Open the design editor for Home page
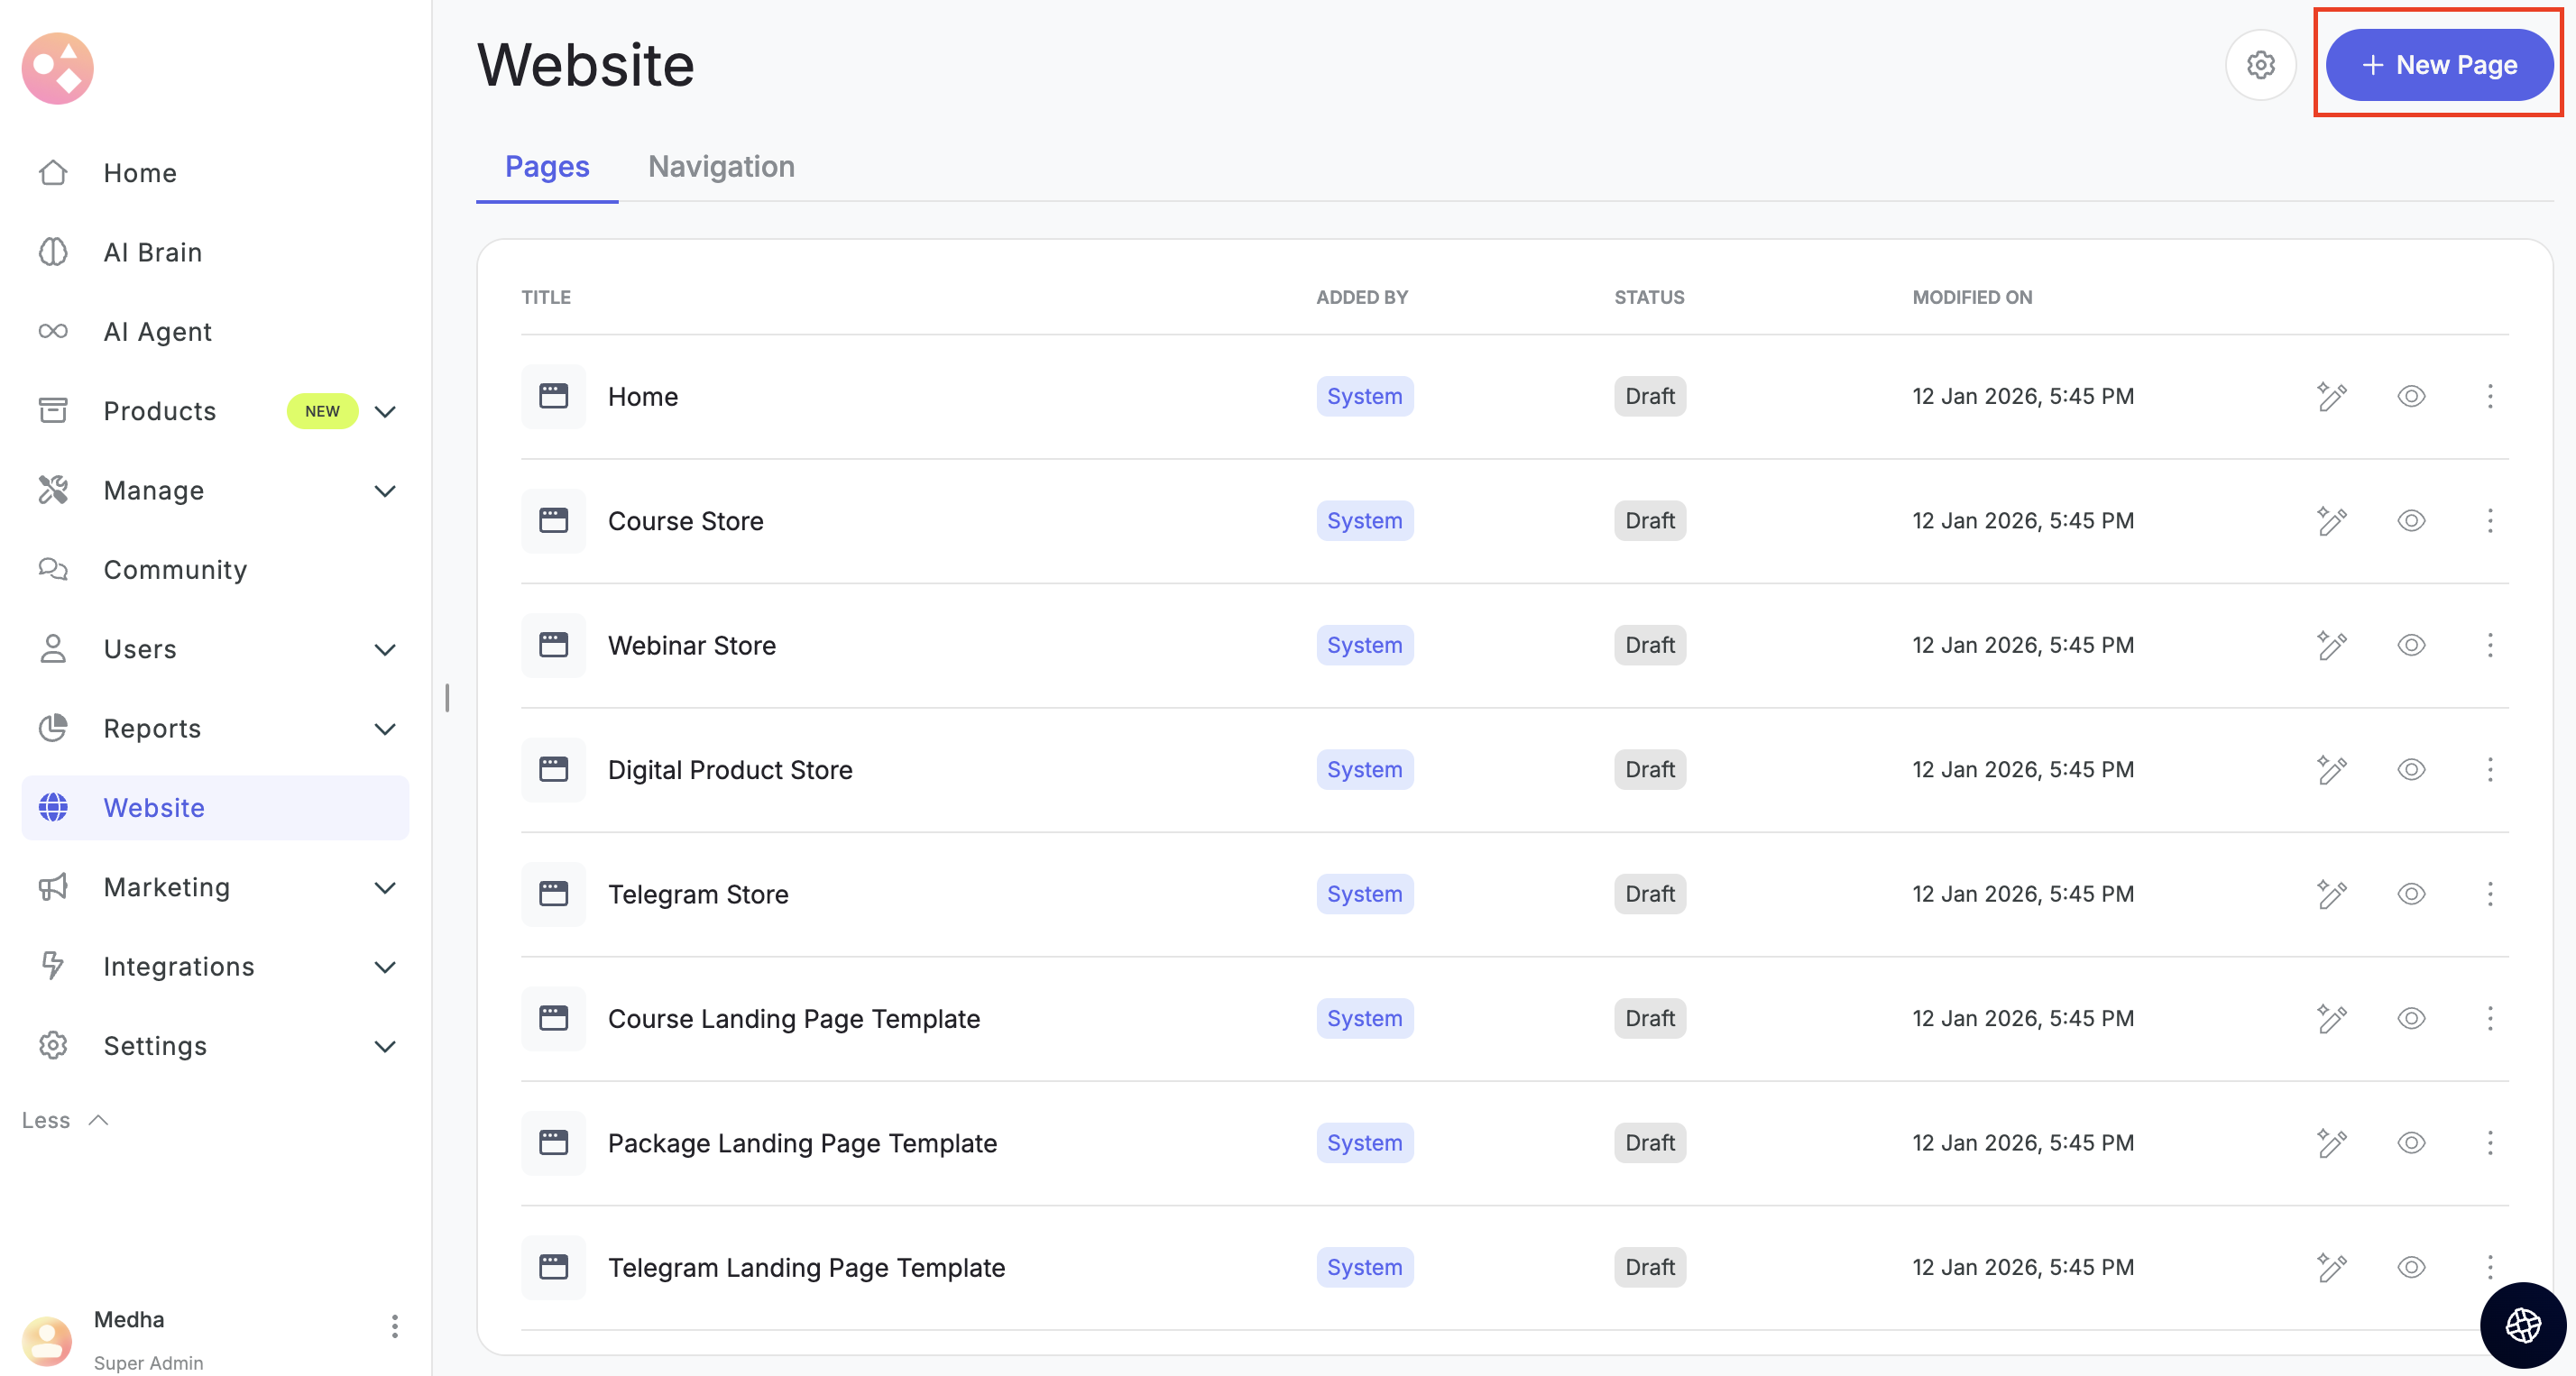This screenshot has width=2576, height=1376. [2331, 397]
